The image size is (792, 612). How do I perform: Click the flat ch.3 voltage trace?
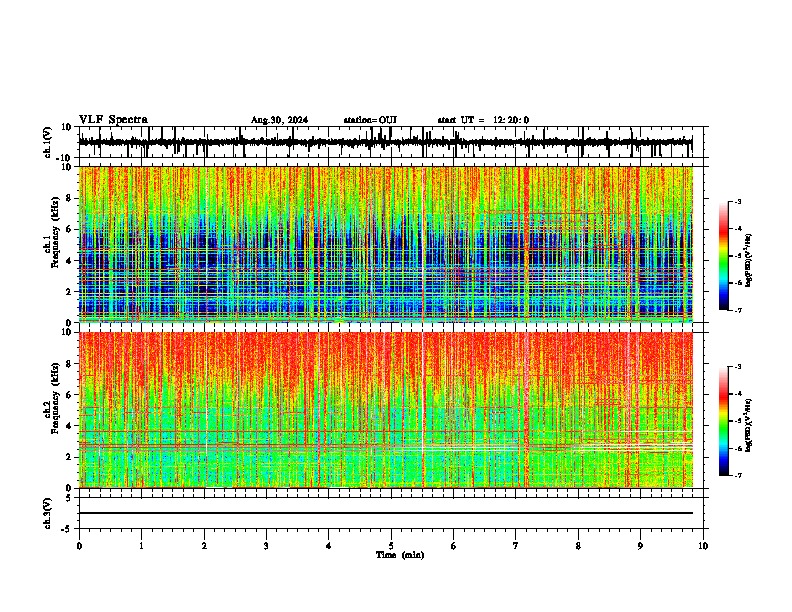386,513
